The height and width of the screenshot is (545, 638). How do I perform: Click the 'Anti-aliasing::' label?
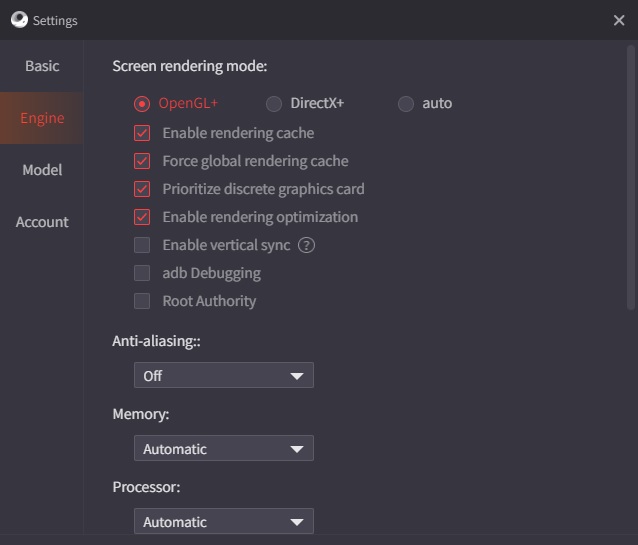point(156,341)
